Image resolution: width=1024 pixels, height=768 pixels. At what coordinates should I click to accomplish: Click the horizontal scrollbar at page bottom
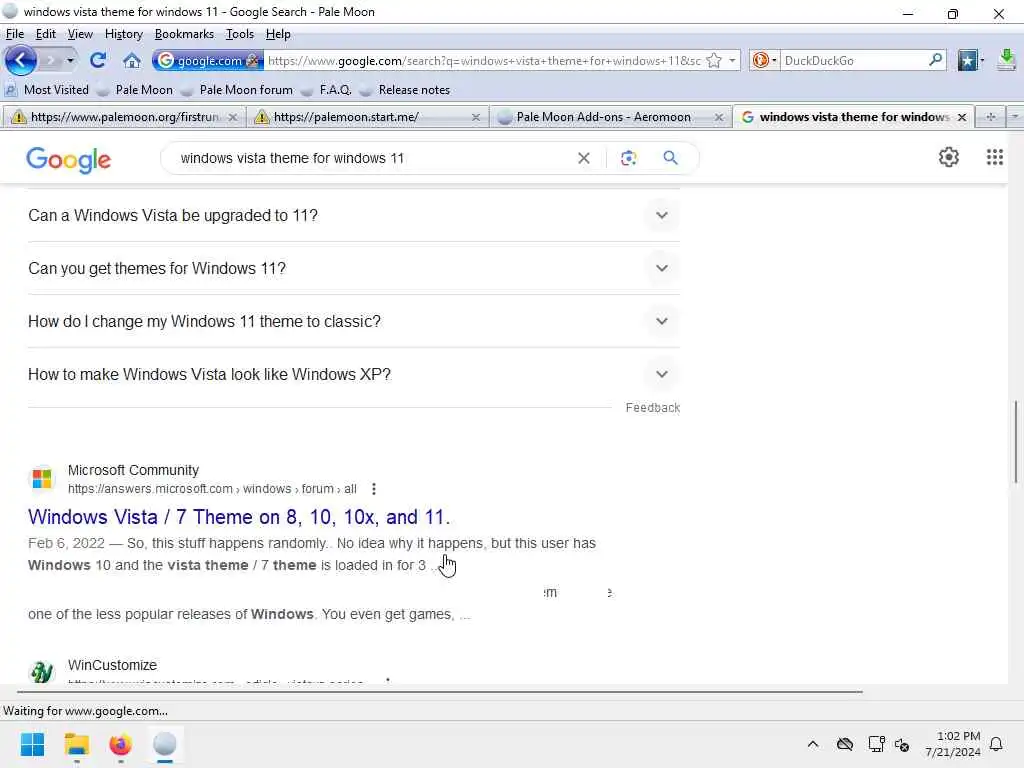(439, 691)
